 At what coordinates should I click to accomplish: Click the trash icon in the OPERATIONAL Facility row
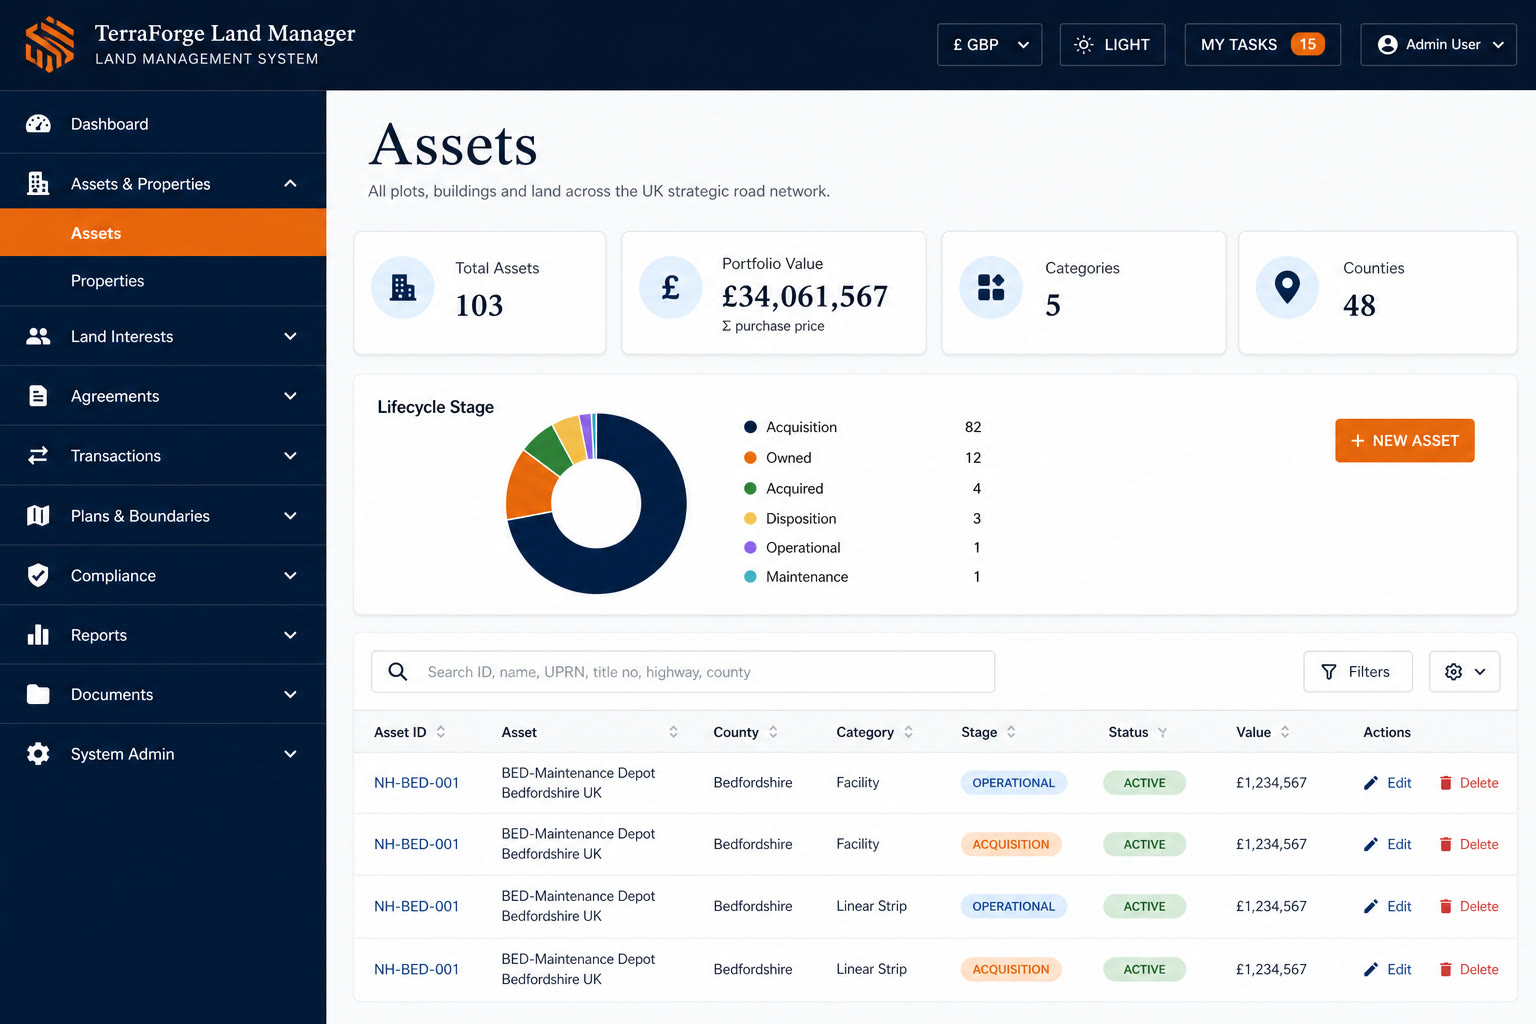click(x=1445, y=783)
